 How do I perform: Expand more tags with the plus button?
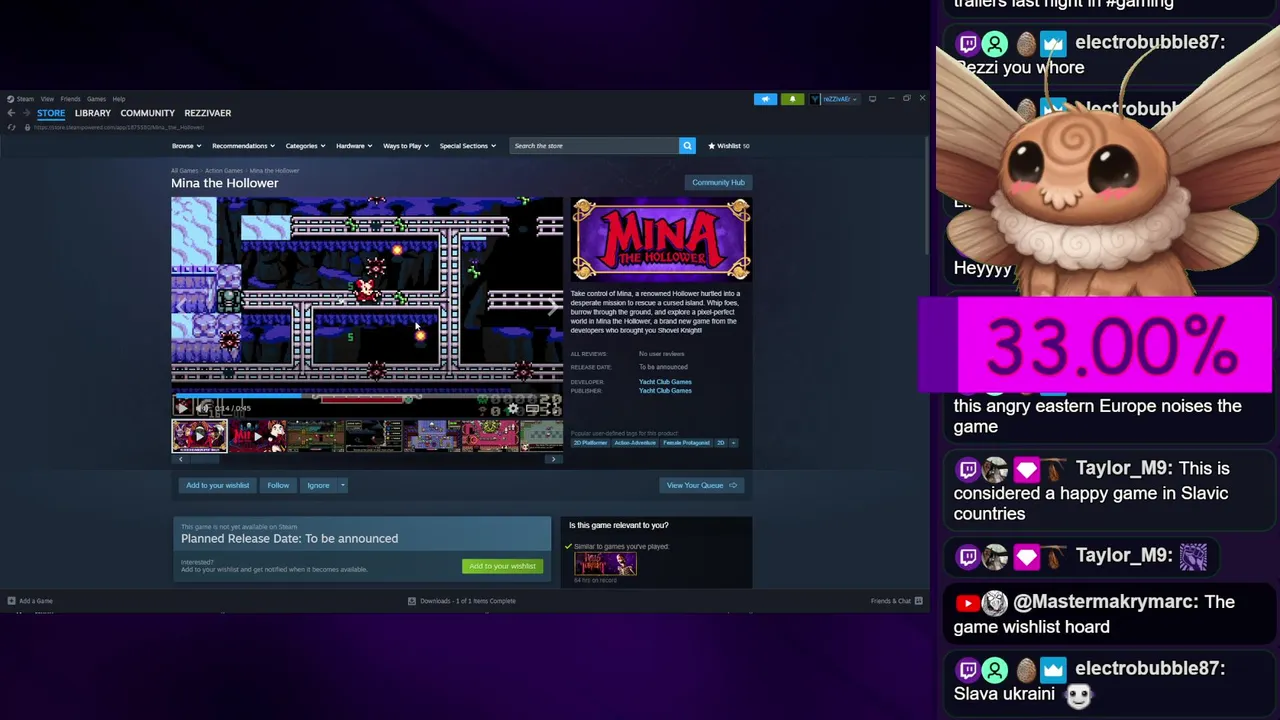click(733, 443)
